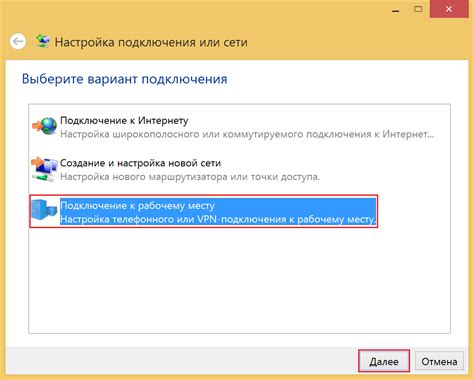Select the blue workplace building icon

[x=44, y=211]
